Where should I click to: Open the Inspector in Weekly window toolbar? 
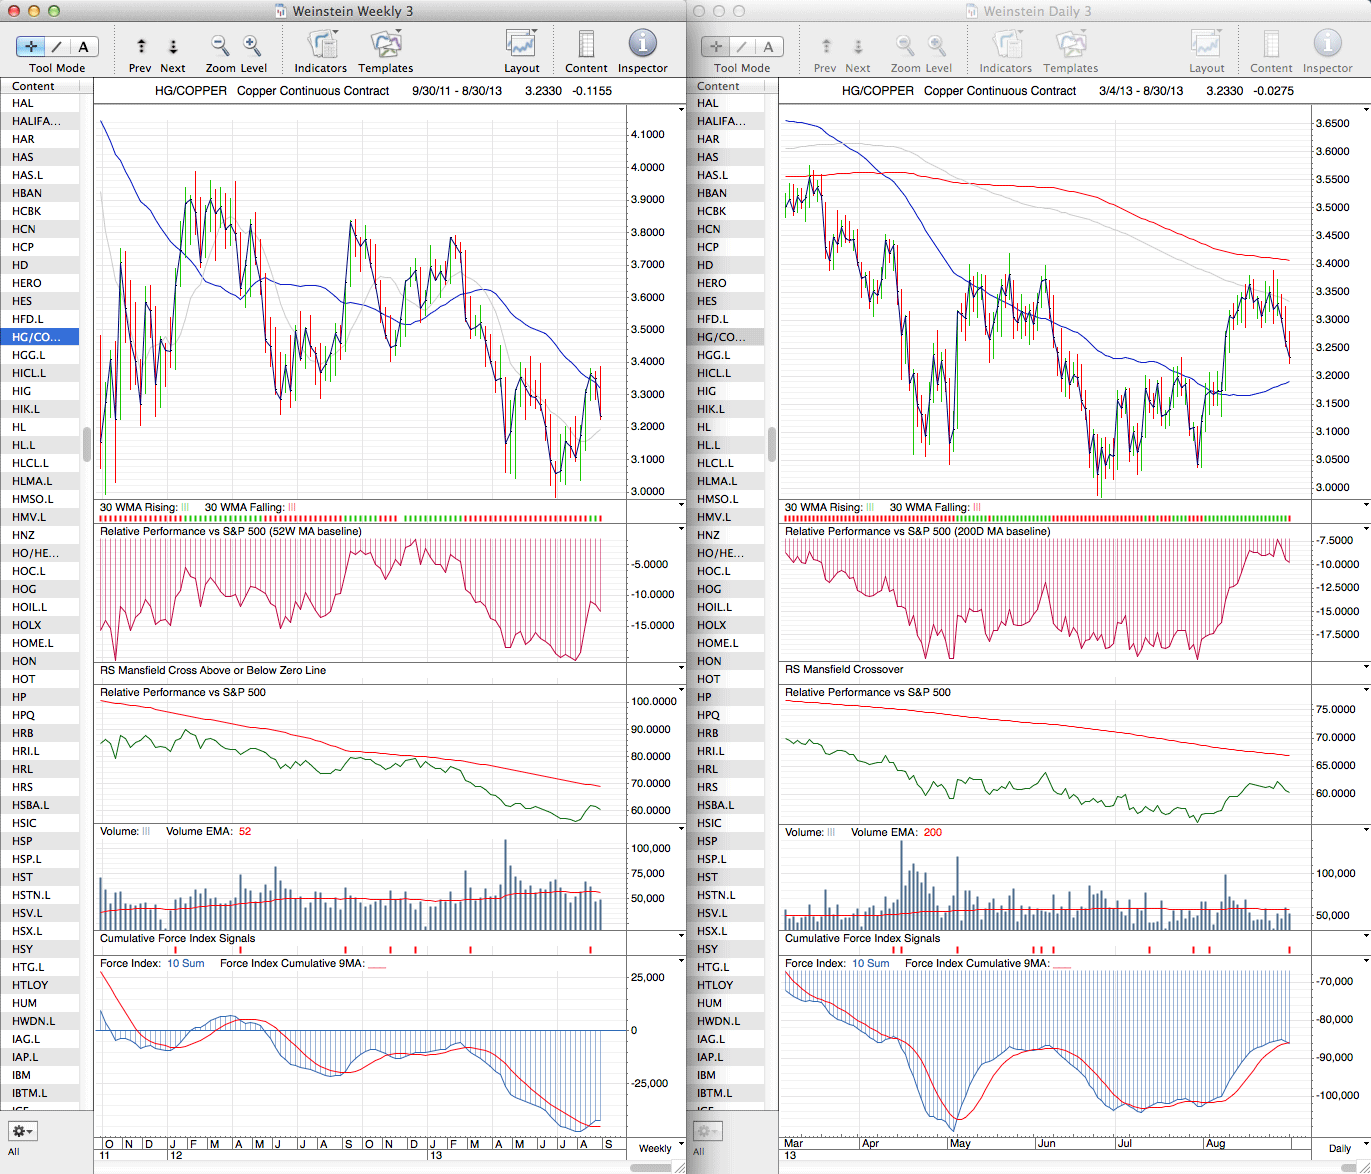[x=642, y=45]
